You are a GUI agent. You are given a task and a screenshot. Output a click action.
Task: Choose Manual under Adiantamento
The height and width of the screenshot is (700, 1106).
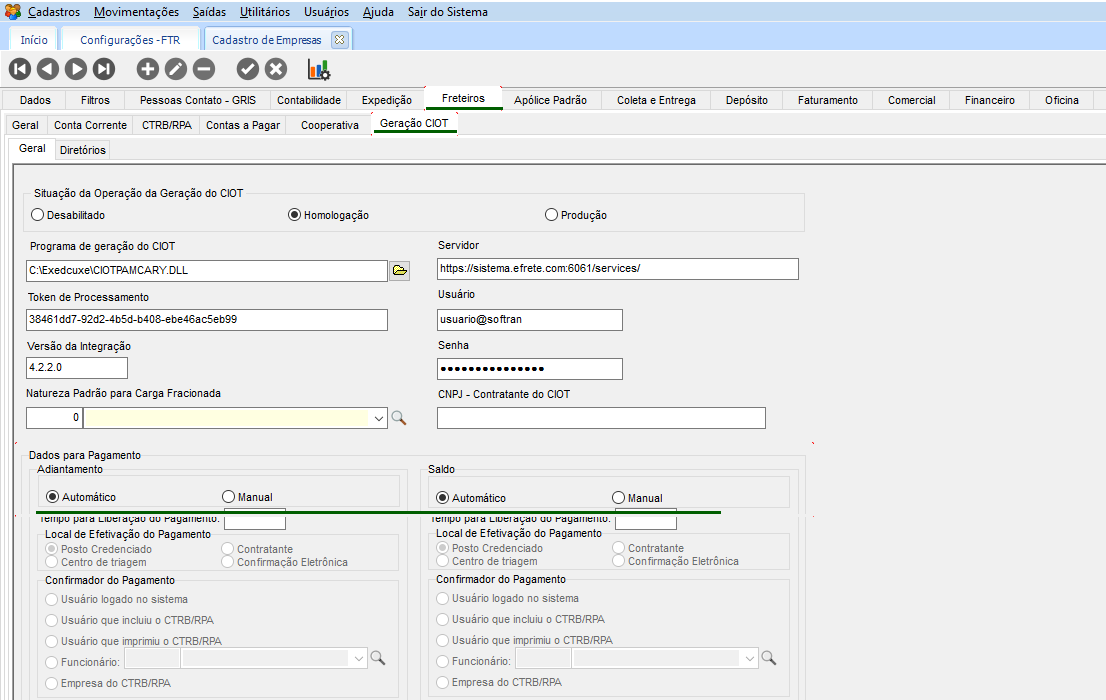[228, 497]
